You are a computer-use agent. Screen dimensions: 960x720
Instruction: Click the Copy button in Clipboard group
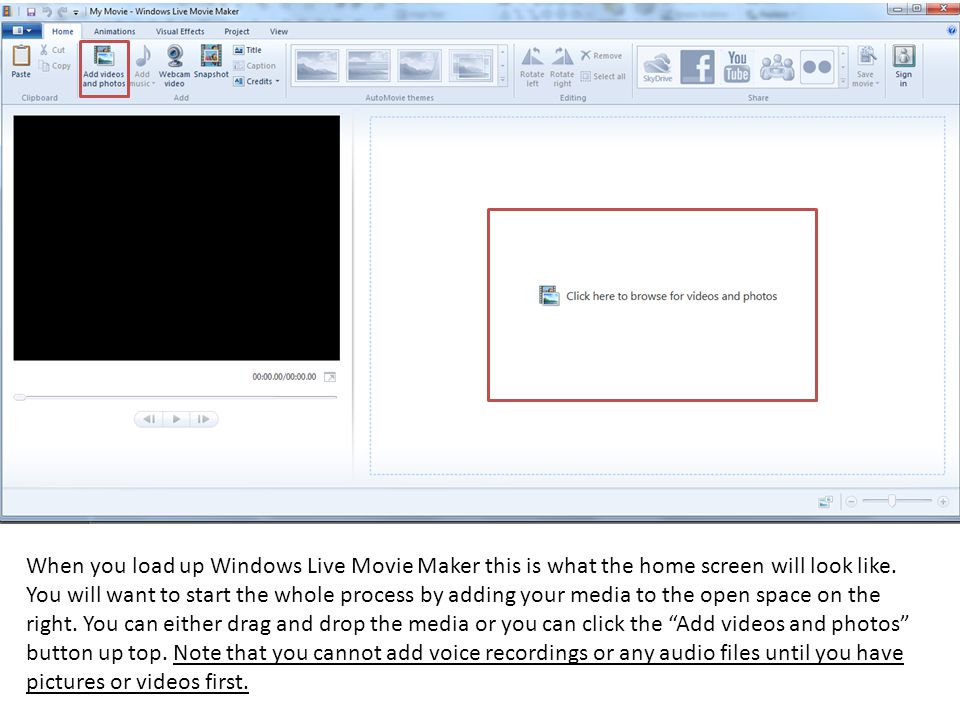click(55, 66)
